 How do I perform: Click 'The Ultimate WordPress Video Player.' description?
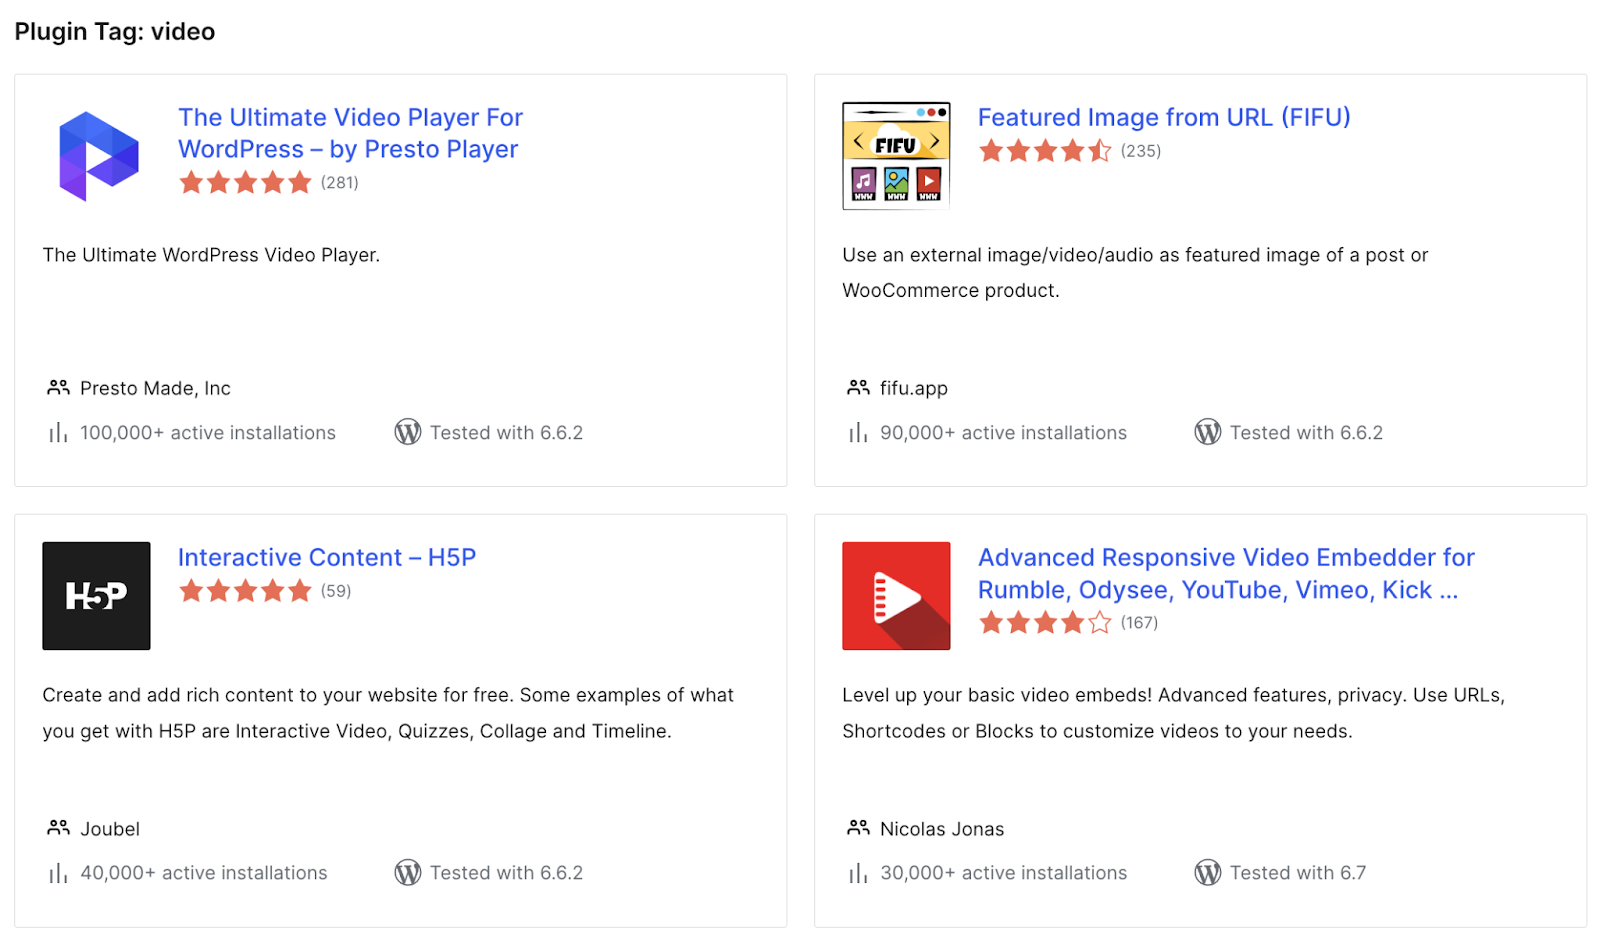[211, 255]
